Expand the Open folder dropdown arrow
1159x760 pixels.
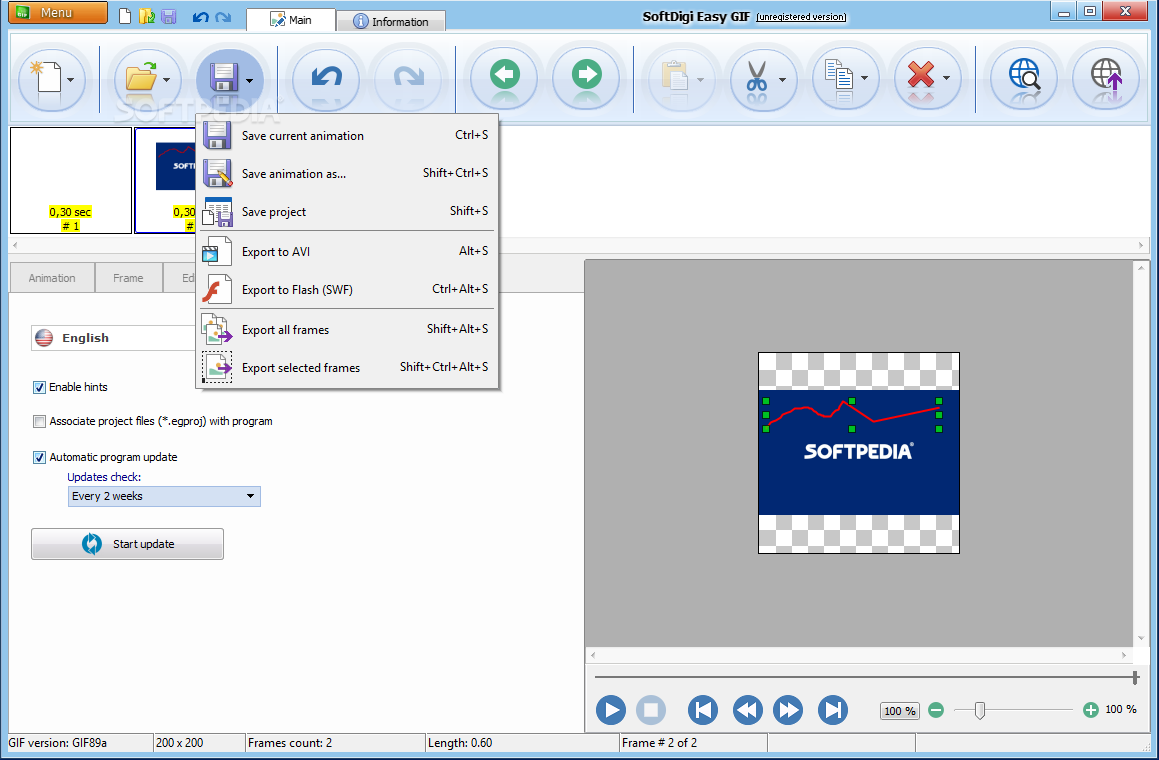(166, 80)
